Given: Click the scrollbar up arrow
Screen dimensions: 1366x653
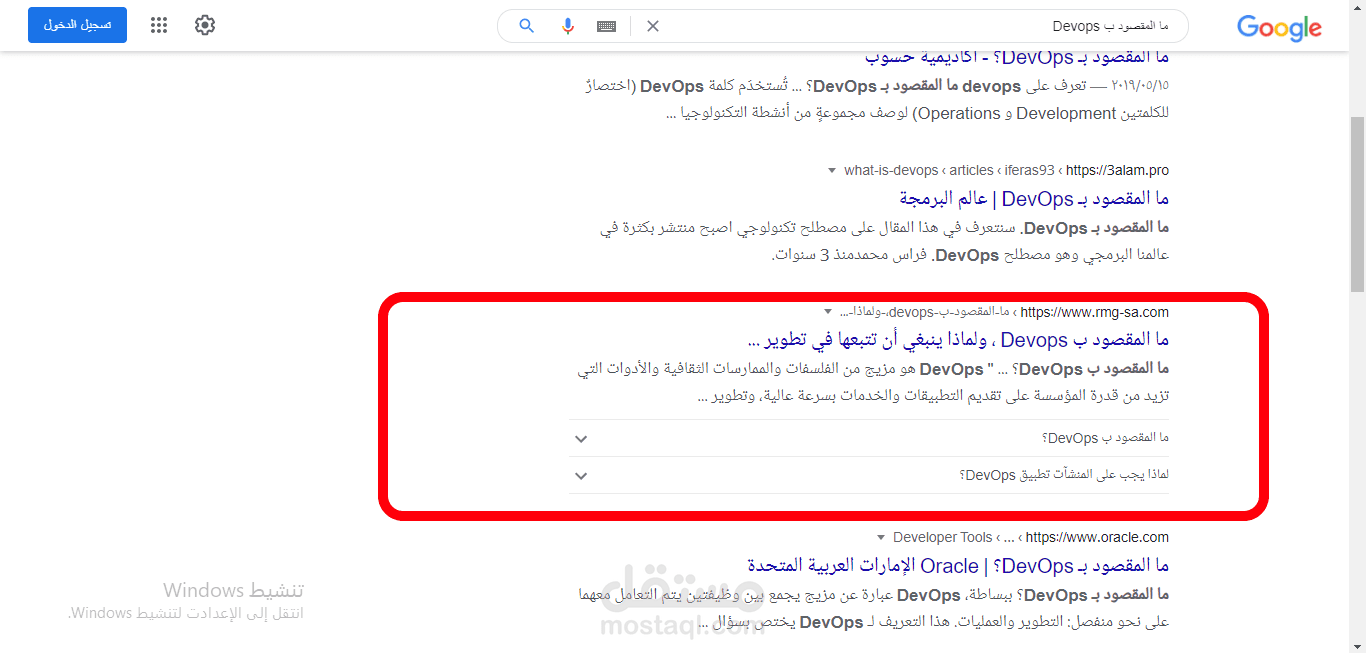Looking at the screenshot, I should pyautogui.click(x=1357, y=8).
